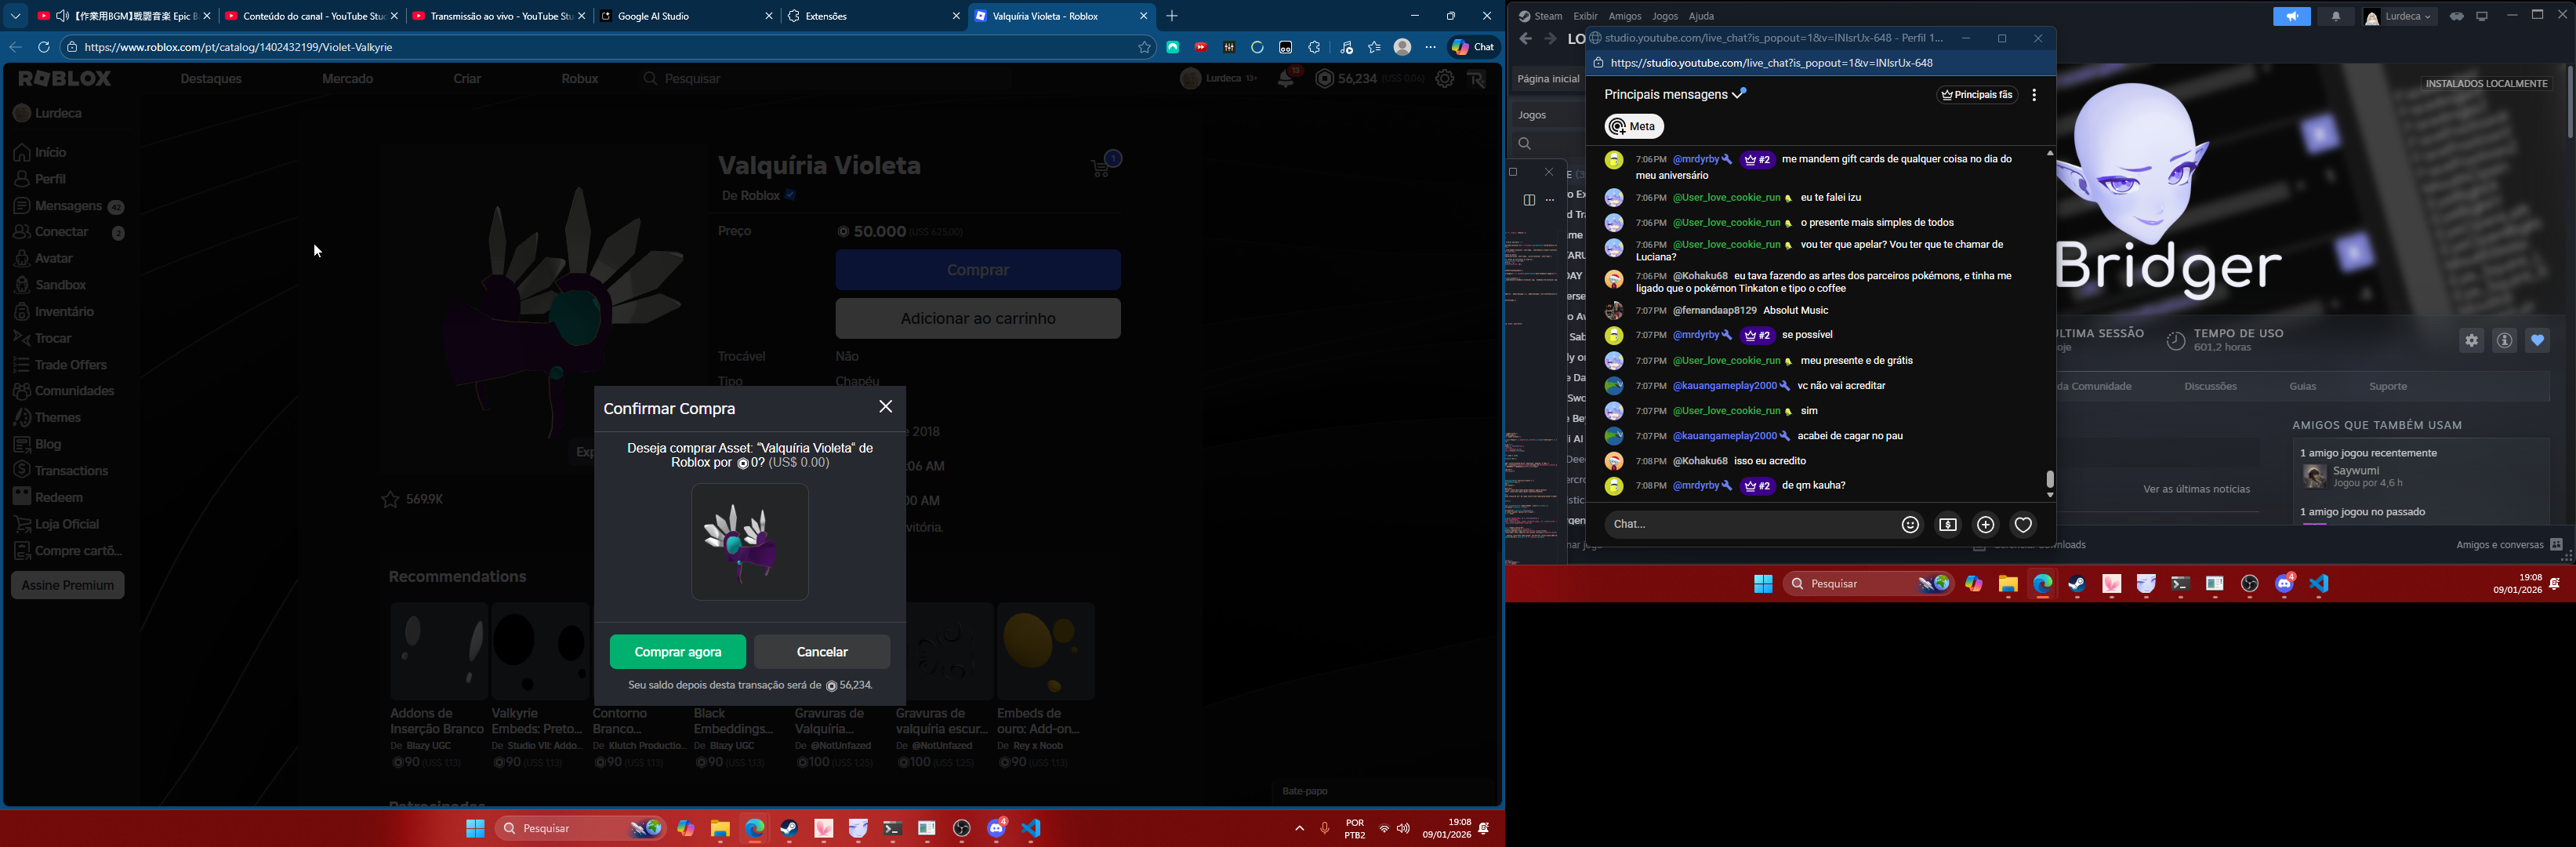Open Roblox shopping cart icon
The image size is (2576, 847).
click(x=1102, y=166)
